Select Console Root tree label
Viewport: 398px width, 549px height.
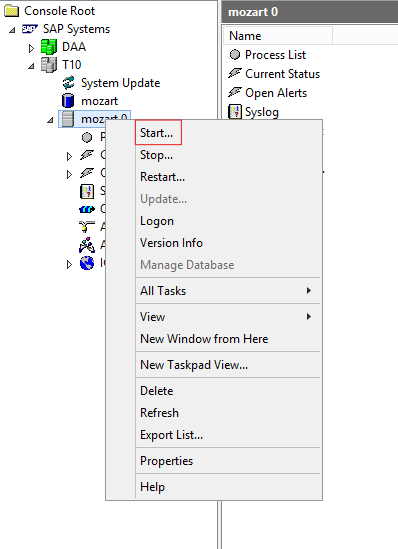click(60, 11)
